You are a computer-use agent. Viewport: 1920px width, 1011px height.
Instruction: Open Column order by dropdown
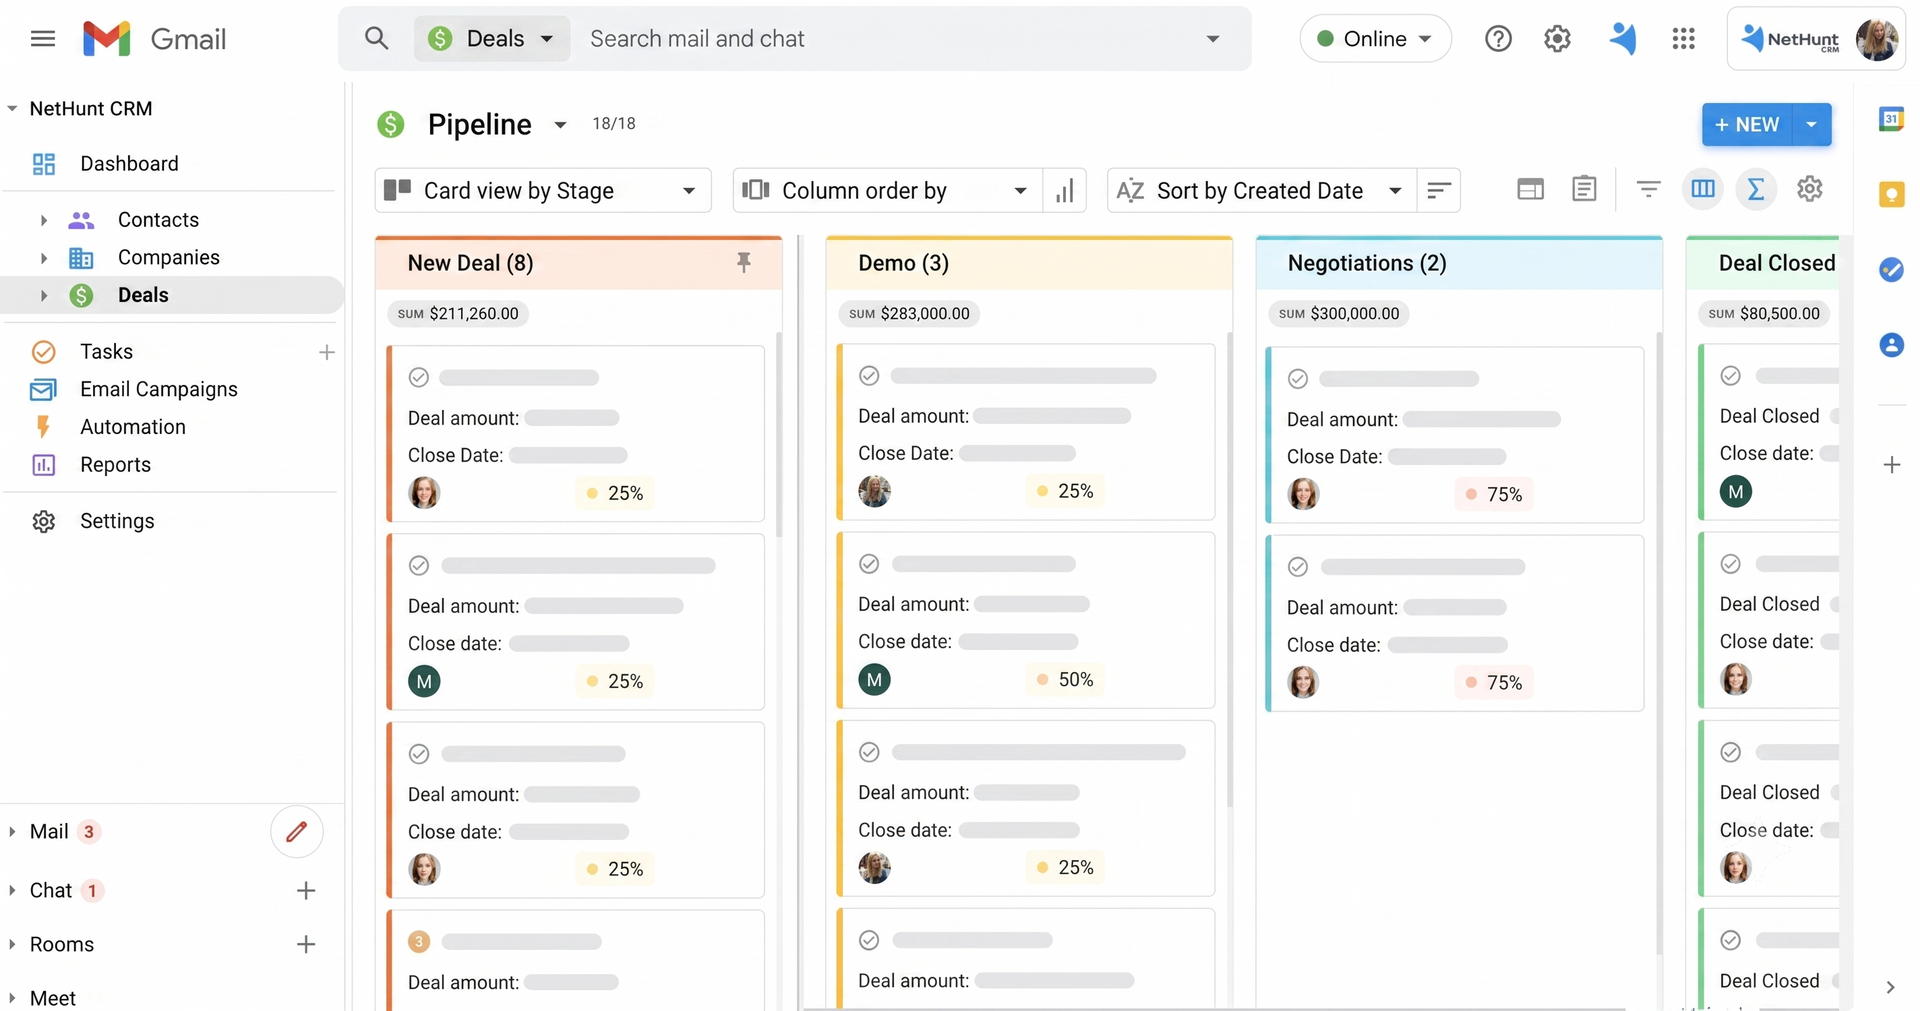tap(886, 190)
